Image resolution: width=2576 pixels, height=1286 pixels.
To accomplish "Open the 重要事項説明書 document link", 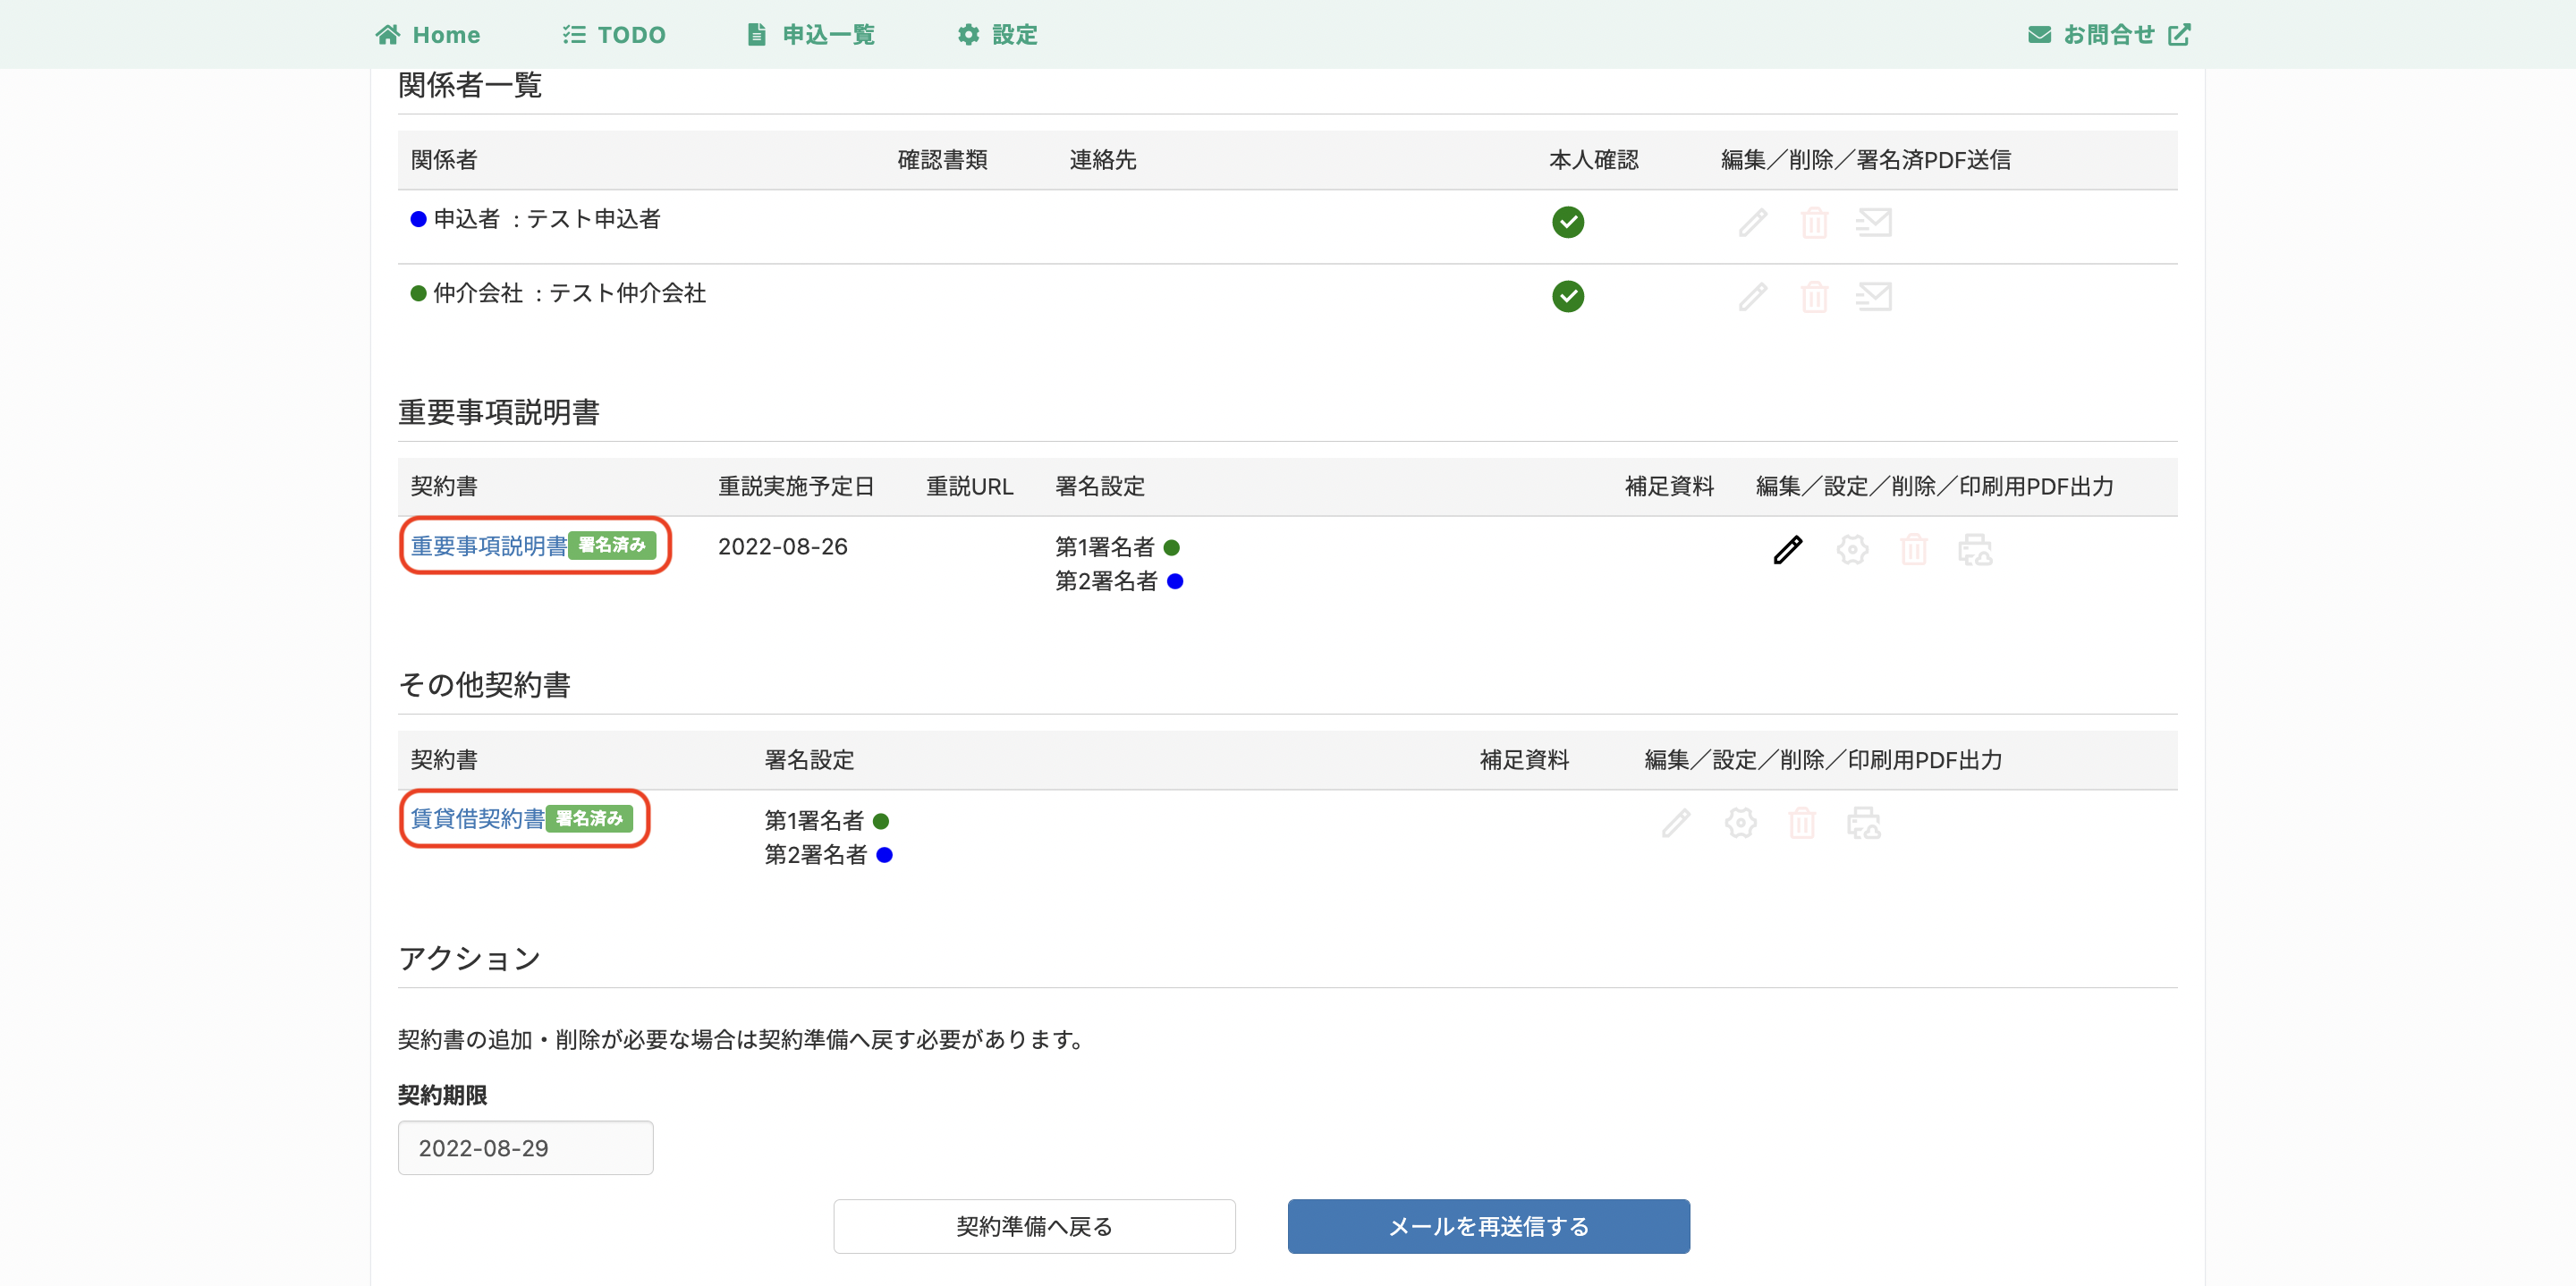I will pos(489,546).
